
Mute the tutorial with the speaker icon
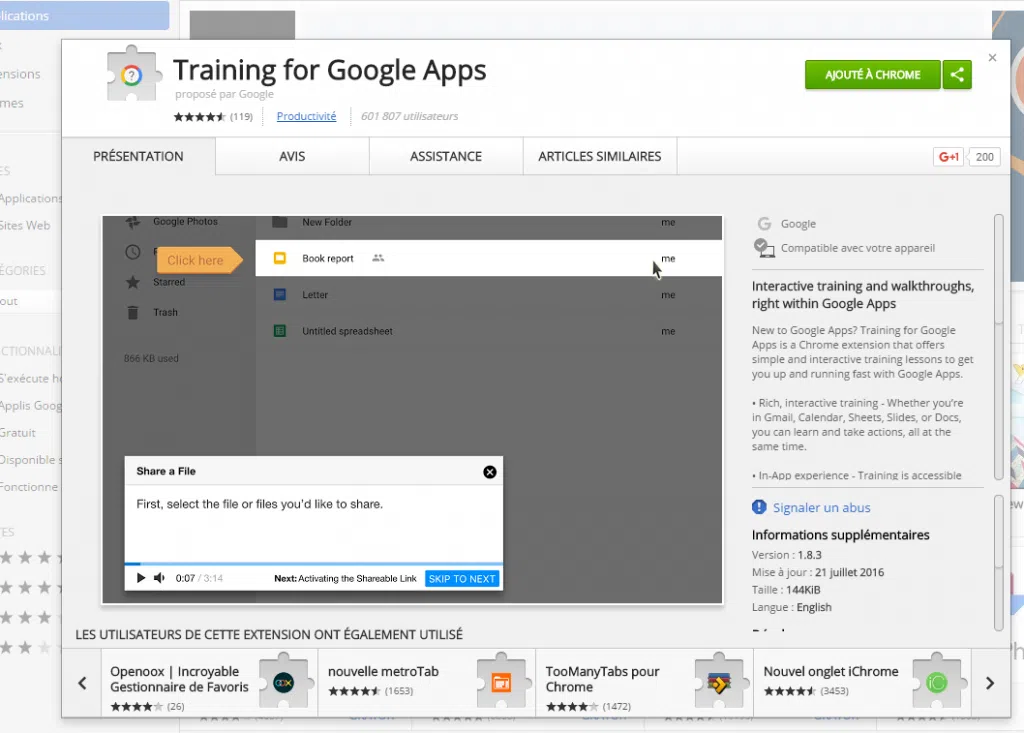click(159, 578)
